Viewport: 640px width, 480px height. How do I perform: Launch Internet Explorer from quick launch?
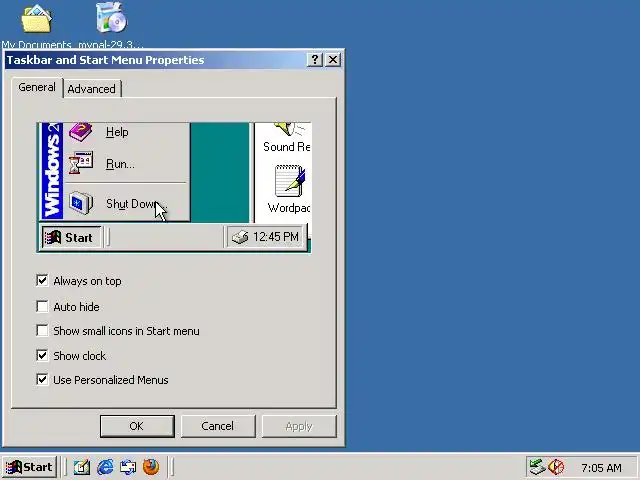click(x=105, y=467)
